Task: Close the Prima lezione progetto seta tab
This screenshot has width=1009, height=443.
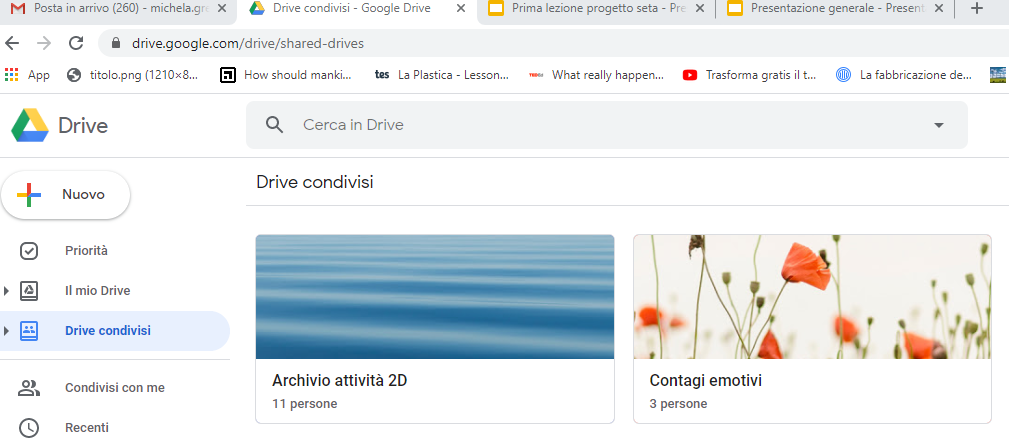Action: pos(700,9)
